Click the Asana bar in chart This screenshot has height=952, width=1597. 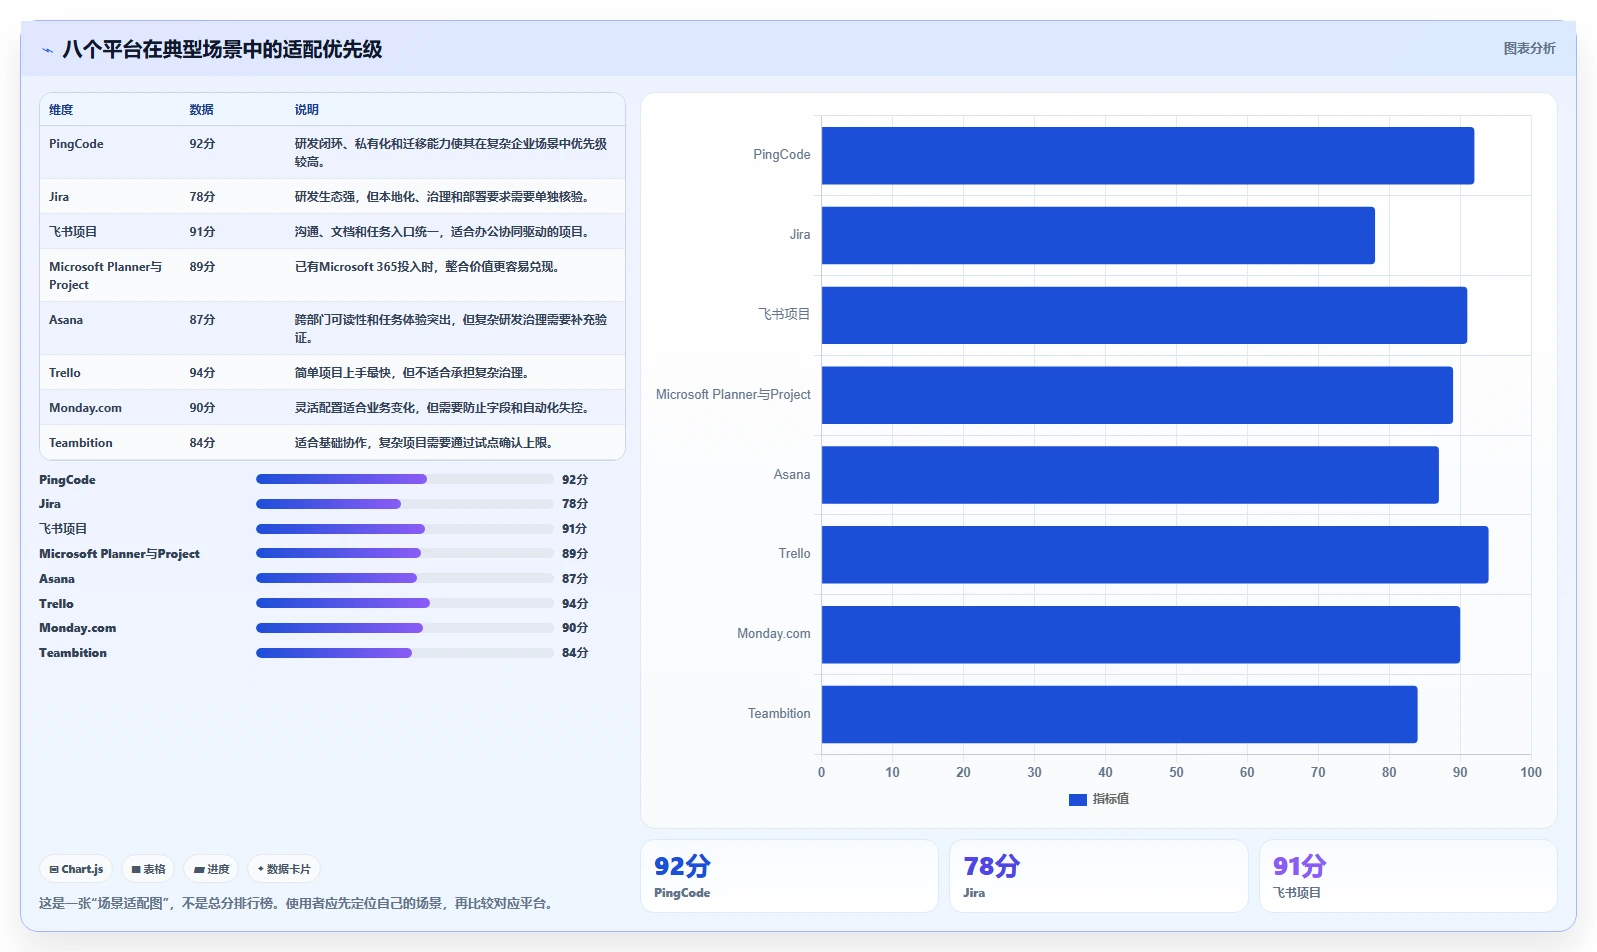coord(1130,475)
